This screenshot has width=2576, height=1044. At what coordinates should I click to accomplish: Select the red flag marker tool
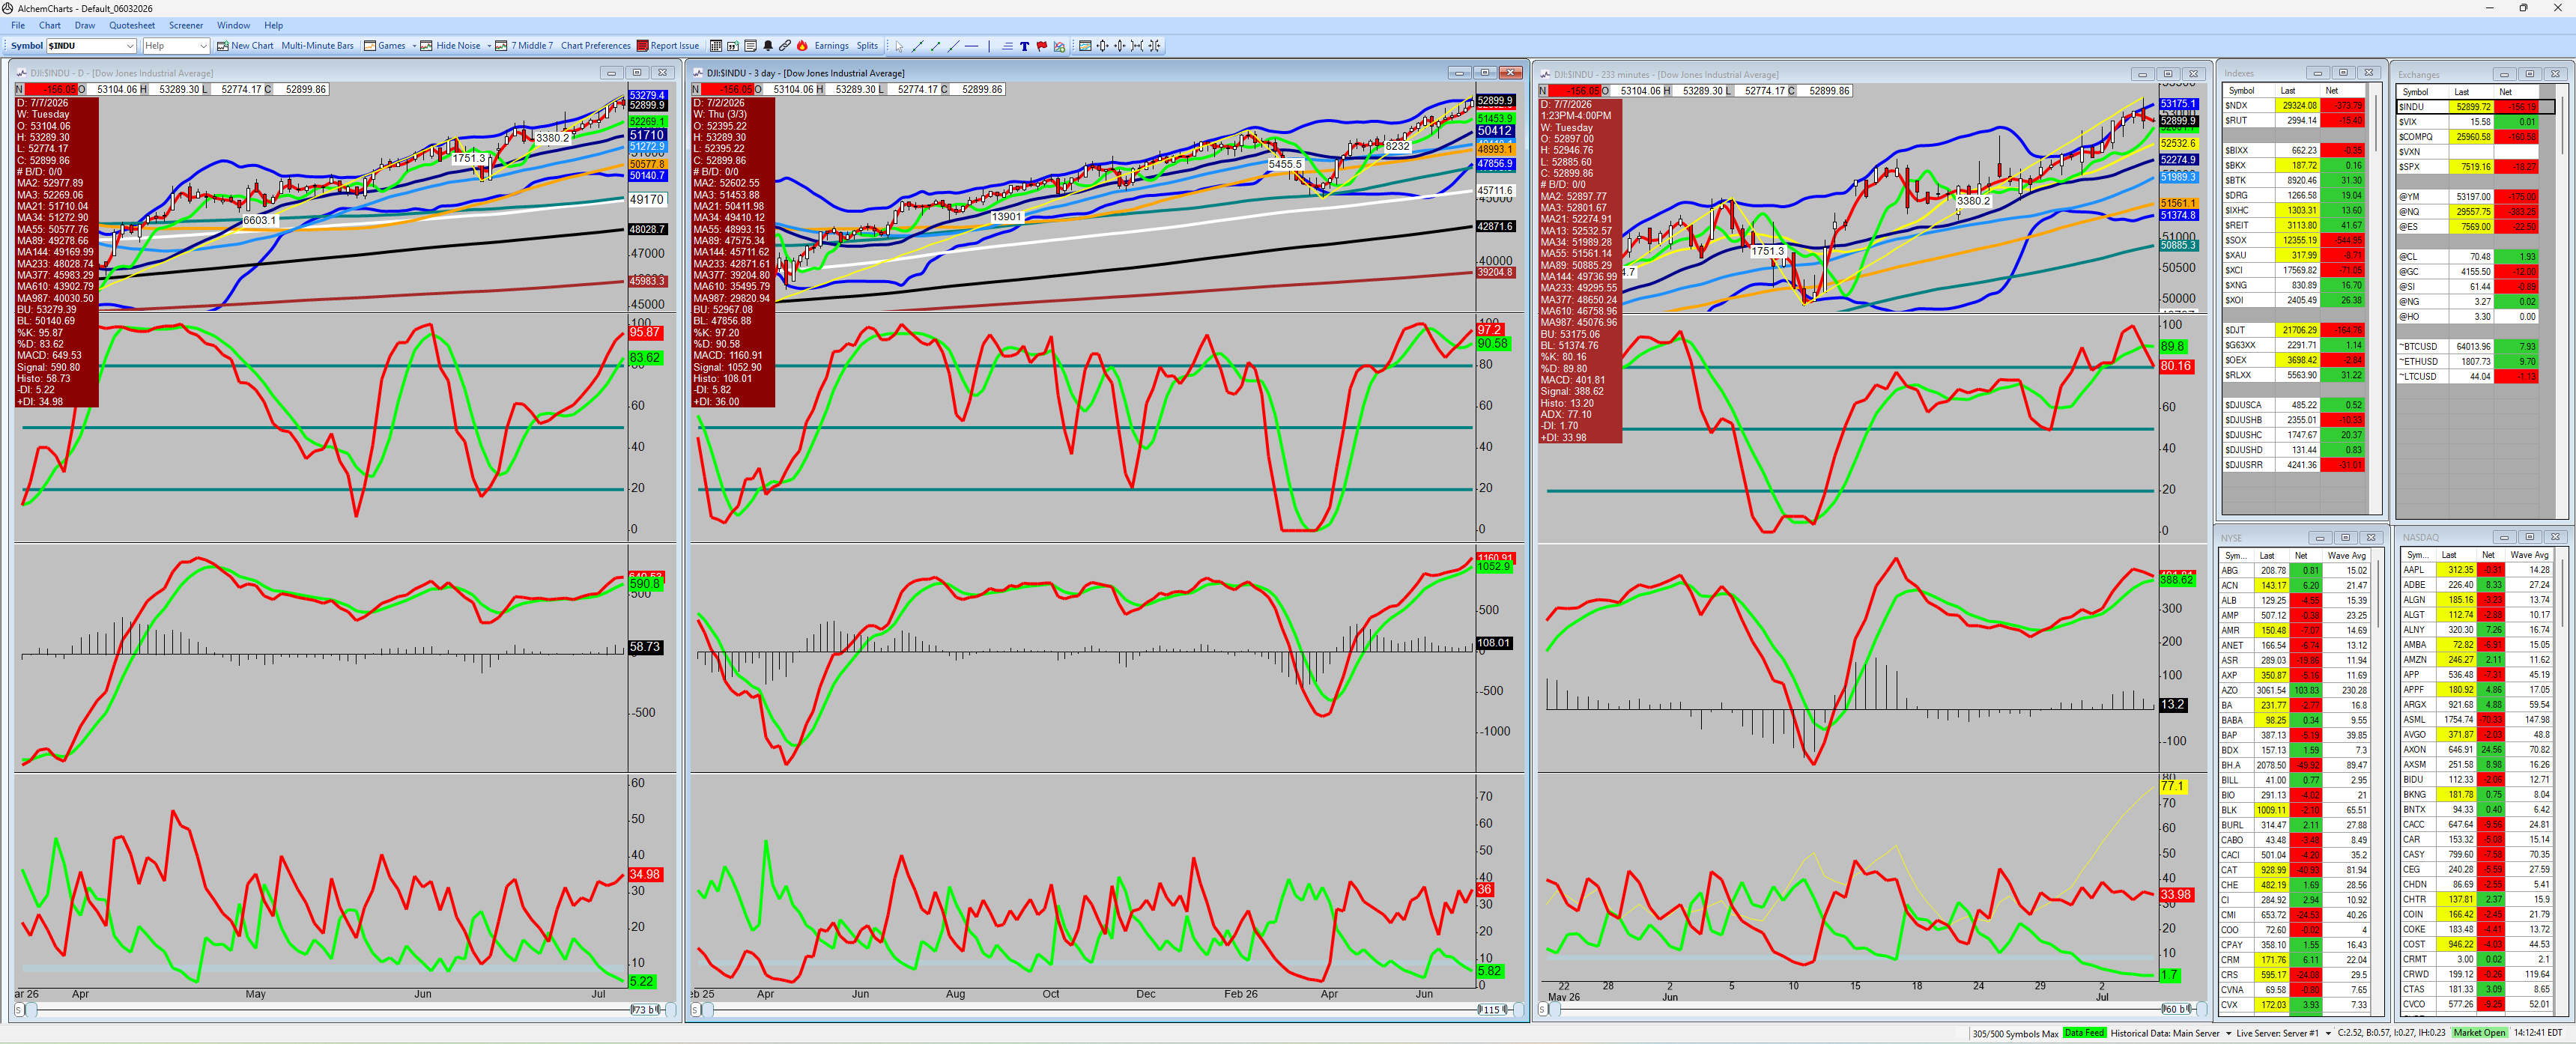1042,46
